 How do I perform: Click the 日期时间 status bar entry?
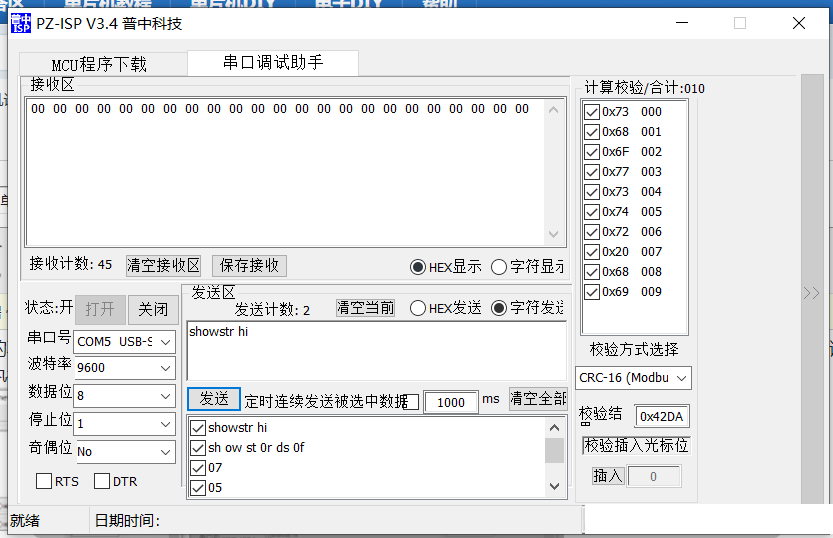[127, 520]
